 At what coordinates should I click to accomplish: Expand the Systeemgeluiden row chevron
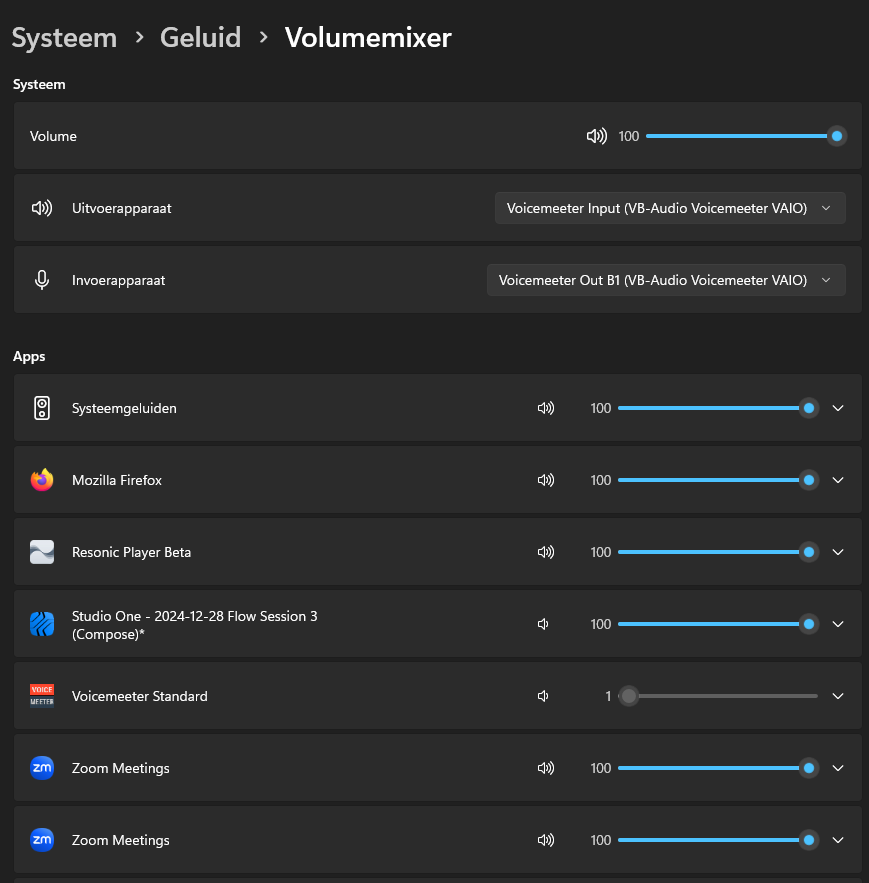click(838, 408)
